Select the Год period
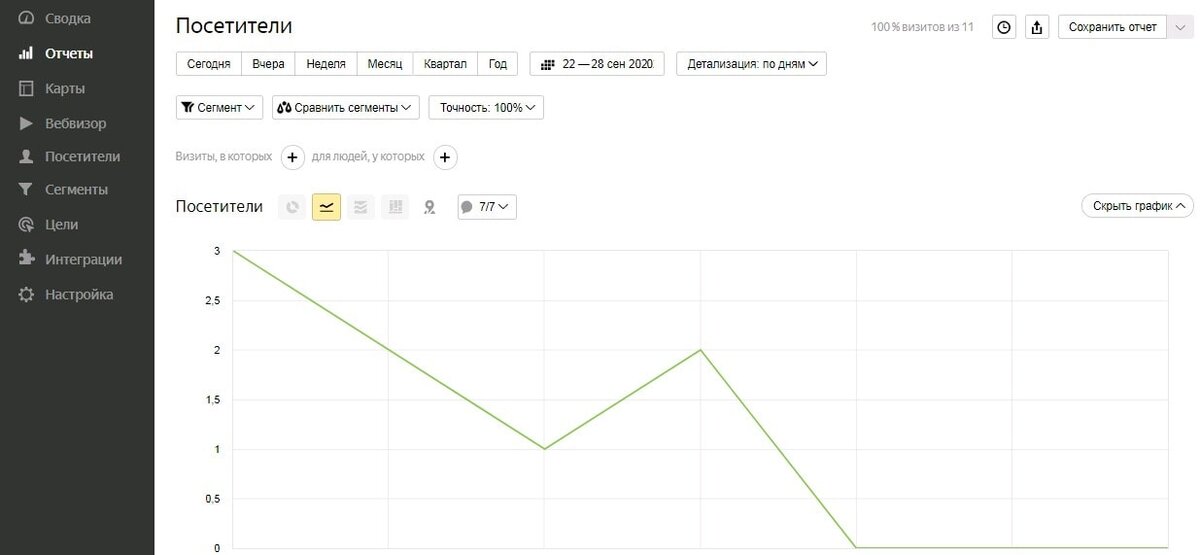 coord(498,64)
